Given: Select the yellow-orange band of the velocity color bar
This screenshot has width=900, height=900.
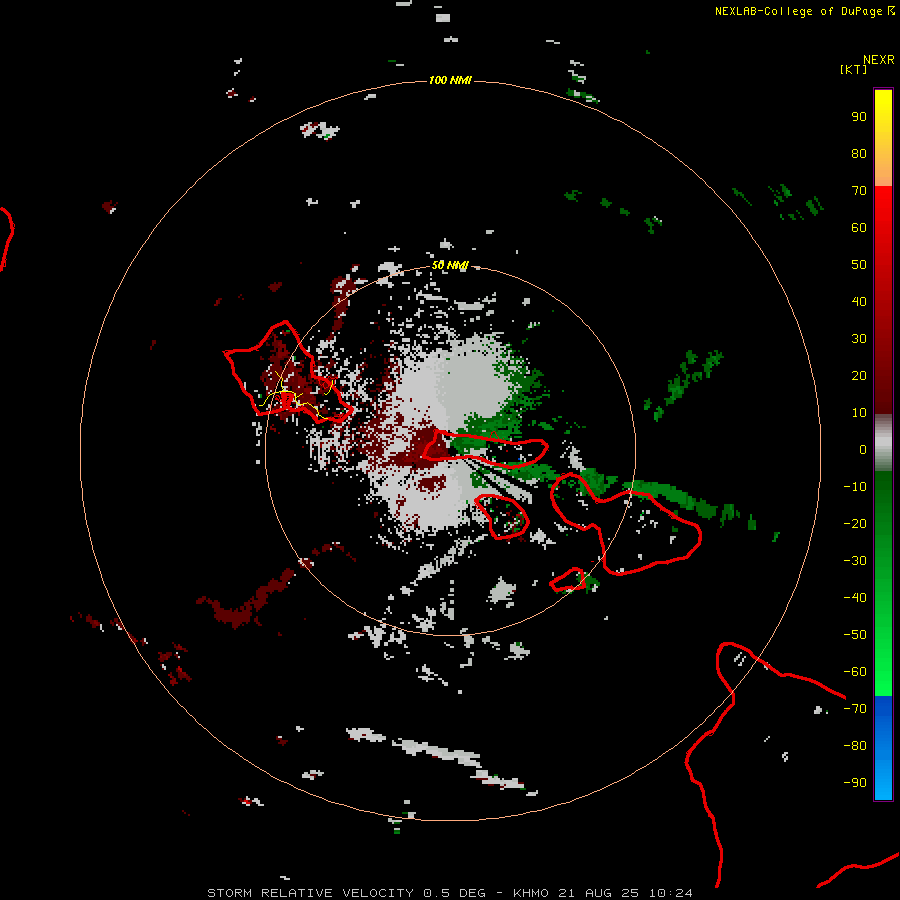Looking at the screenshot, I should click(x=883, y=138).
